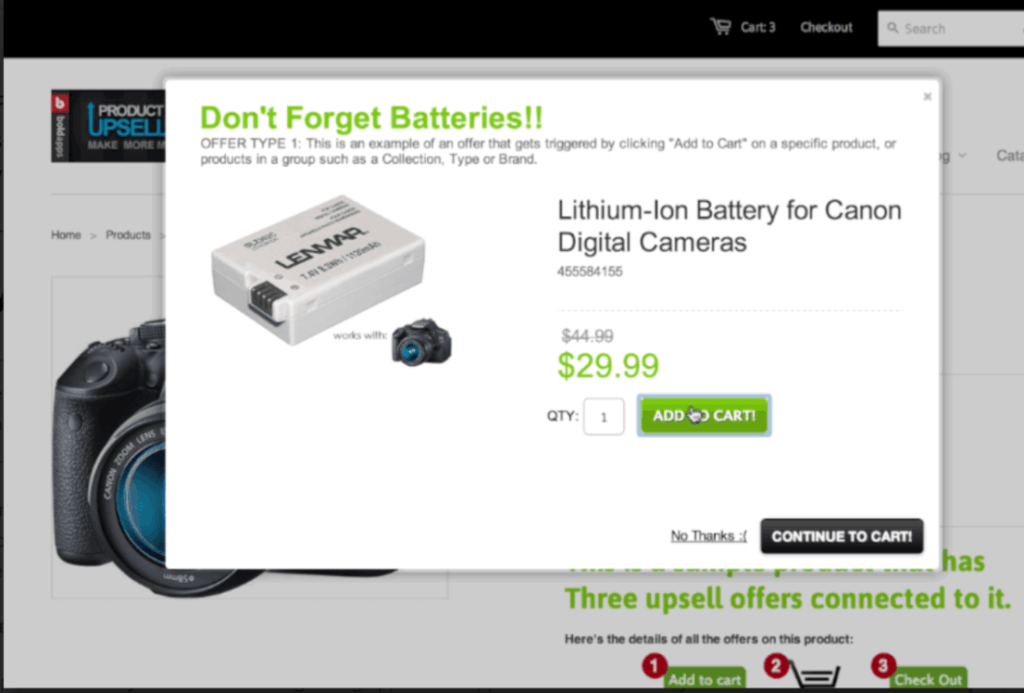Go to Home breadcrumb
The image size is (1024, 693).
click(66, 234)
